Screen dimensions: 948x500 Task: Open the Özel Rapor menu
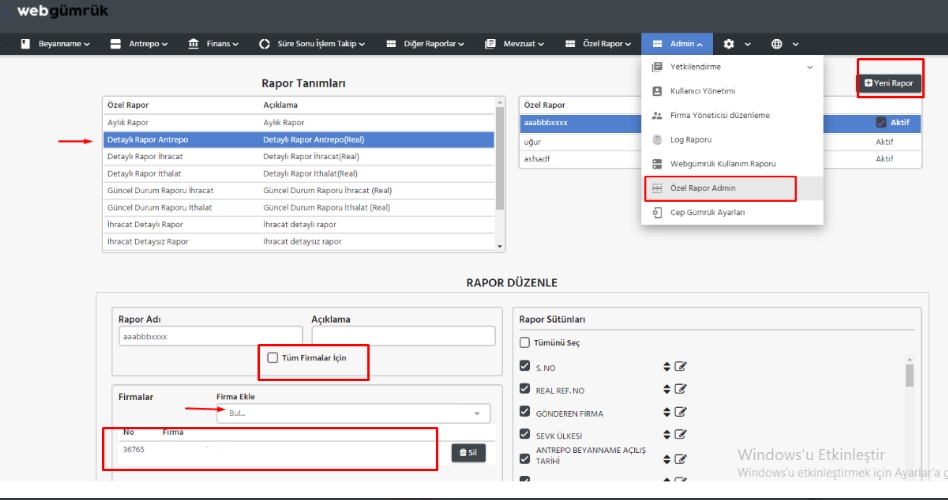coord(598,44)
